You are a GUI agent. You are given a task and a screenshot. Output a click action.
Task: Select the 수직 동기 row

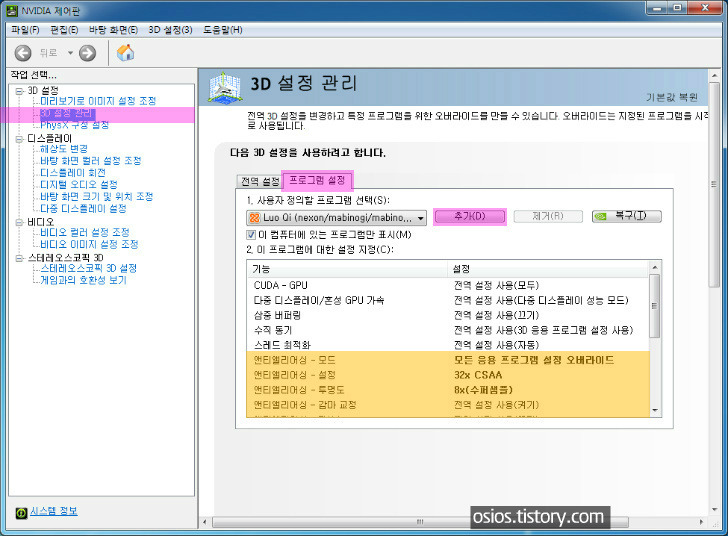pyautogui.click(x=448, y=330)
